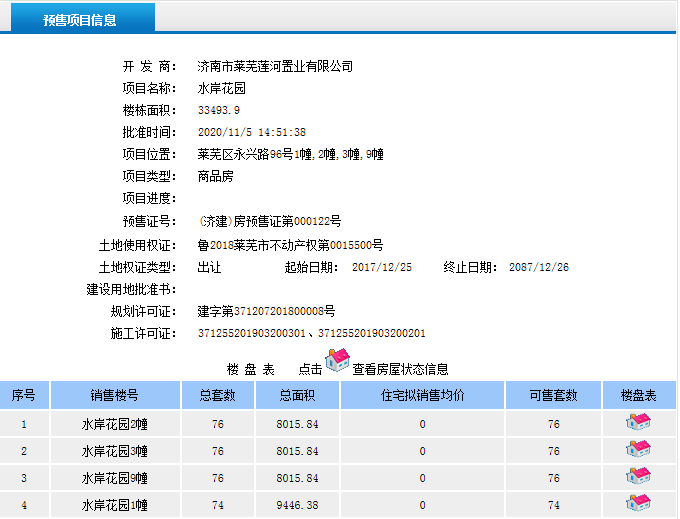Click the 楼 盘 表 section heading
The height and width of the screenshot is (519, 680).
pyautogui.click(x=251, y=369)
